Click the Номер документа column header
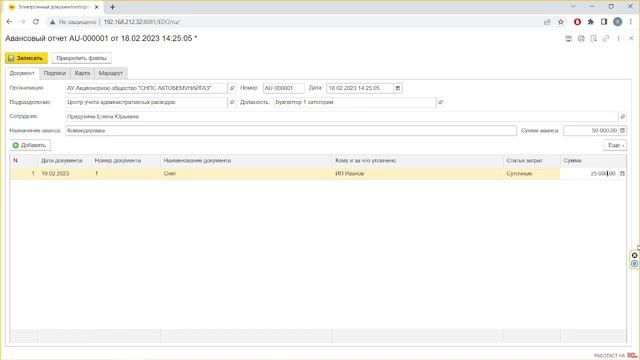Screen dimensions: 640x360 [118, 161]
